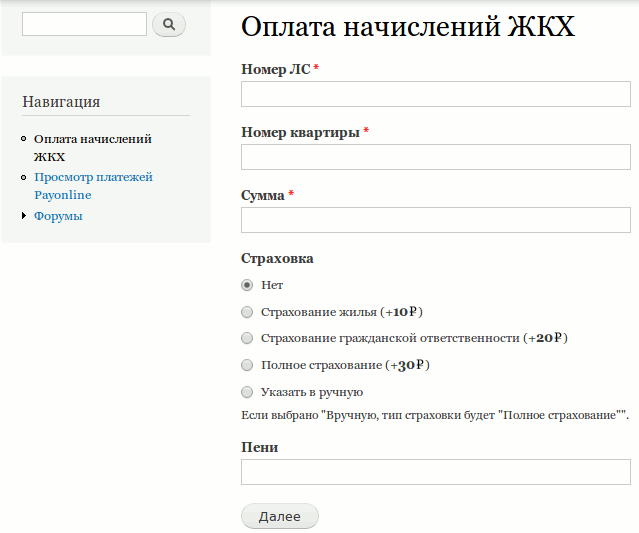Open the Форумы link

coord(58,215)
